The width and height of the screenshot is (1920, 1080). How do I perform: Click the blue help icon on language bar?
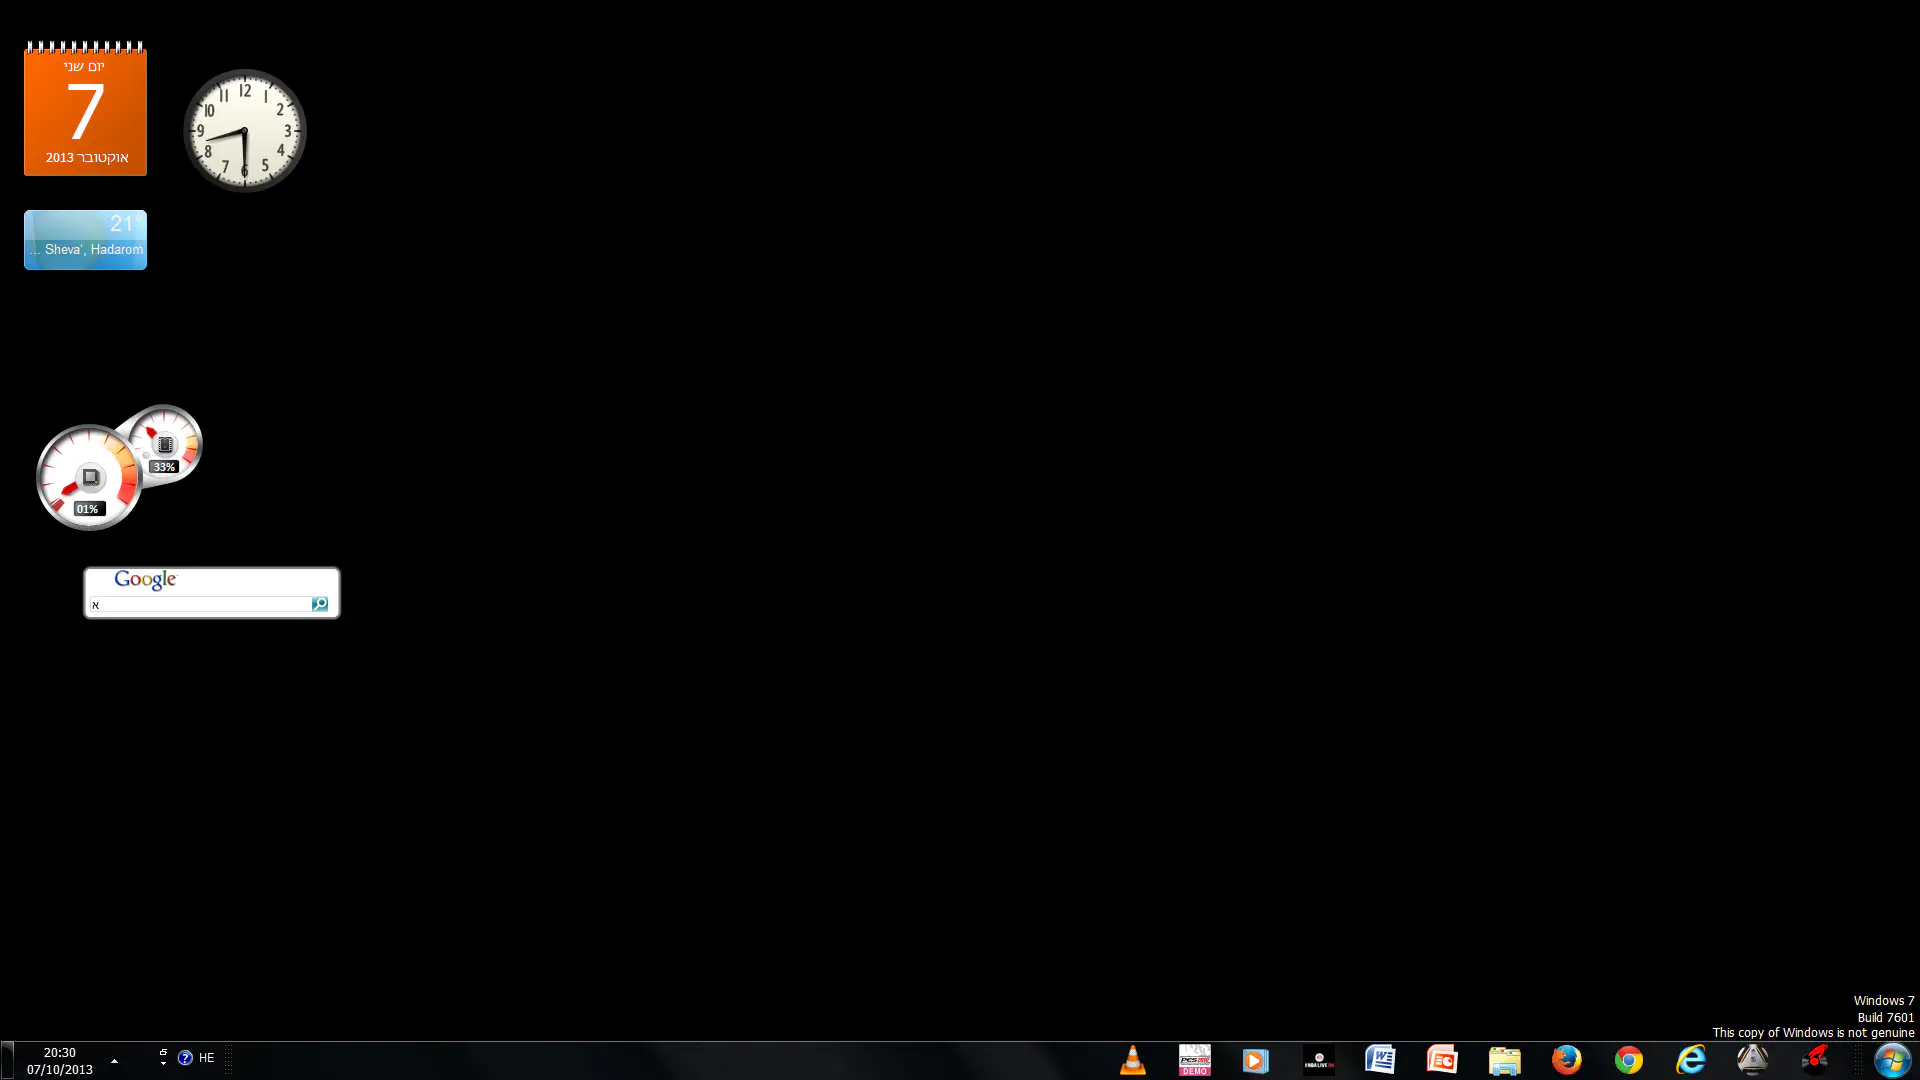pos(185,1058)
